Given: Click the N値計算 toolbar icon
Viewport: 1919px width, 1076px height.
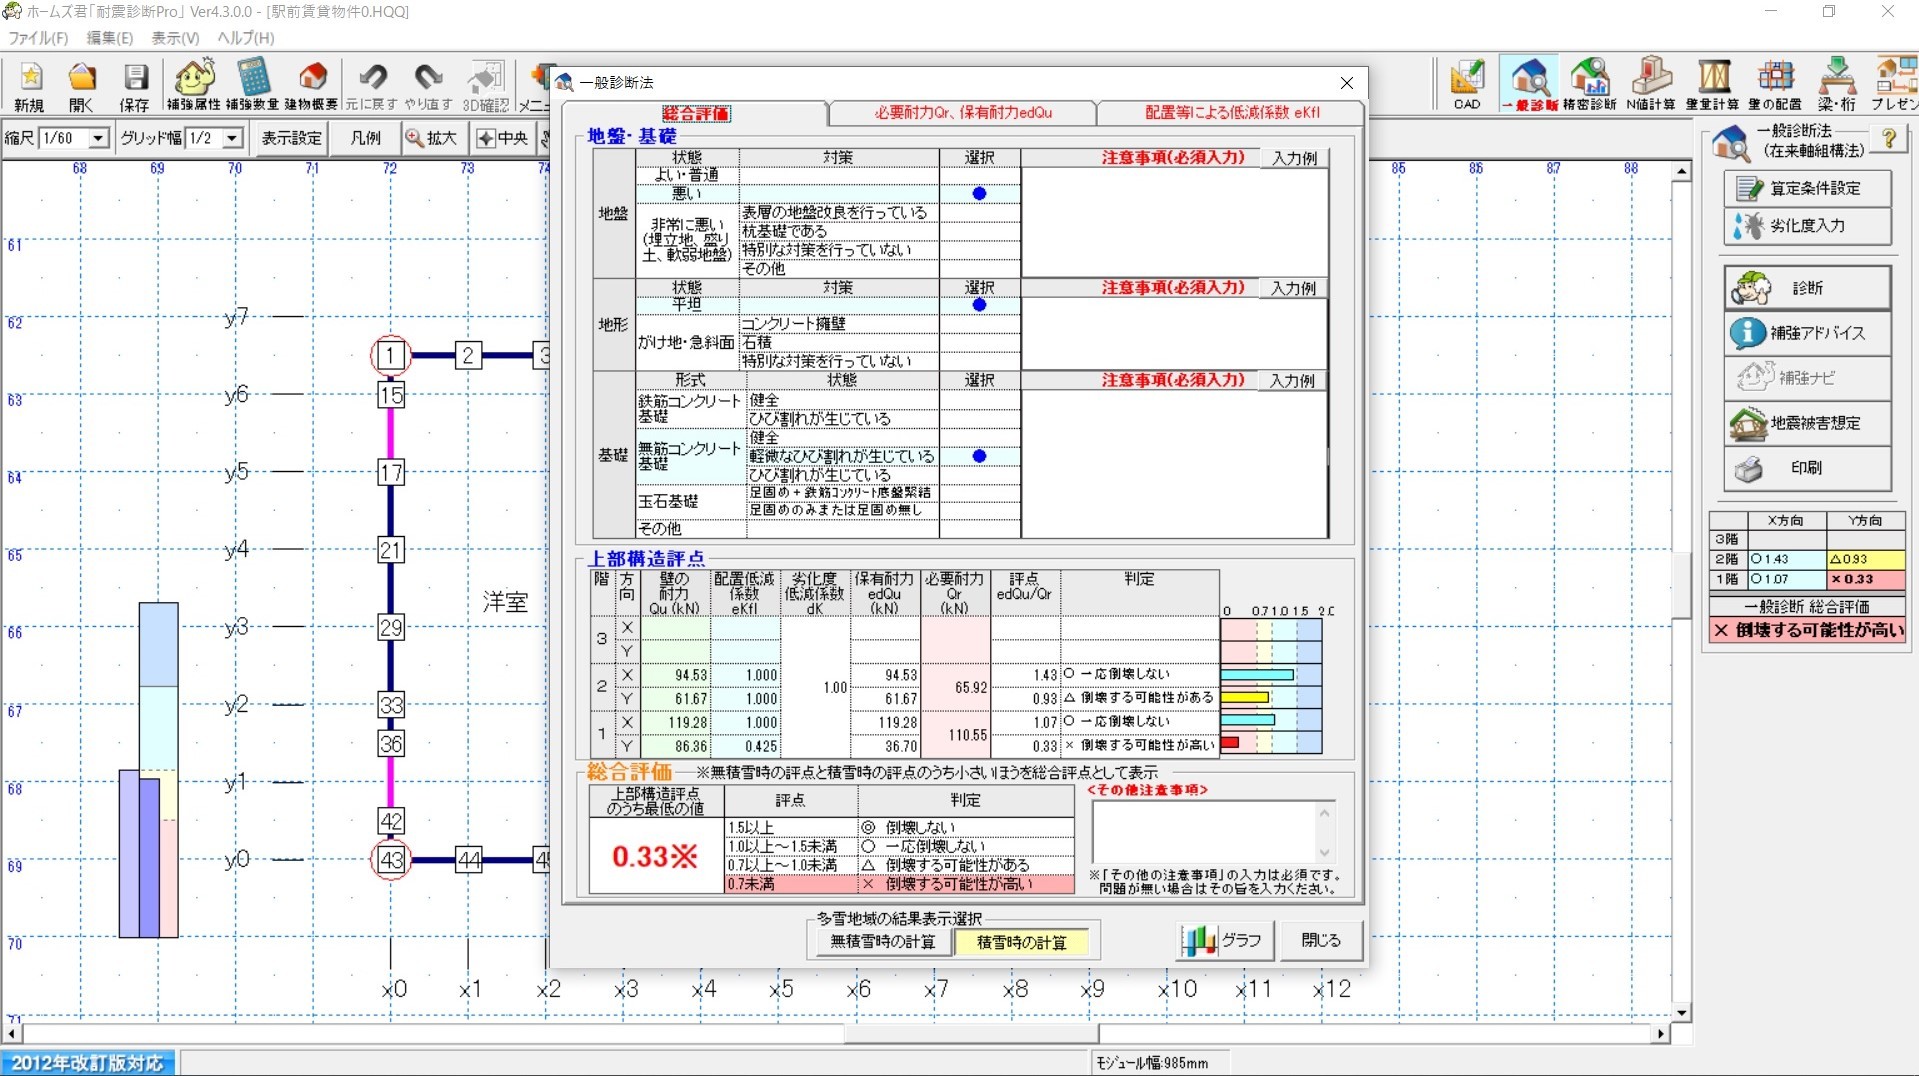Looking at the screenshot, I should [1650, 85].
